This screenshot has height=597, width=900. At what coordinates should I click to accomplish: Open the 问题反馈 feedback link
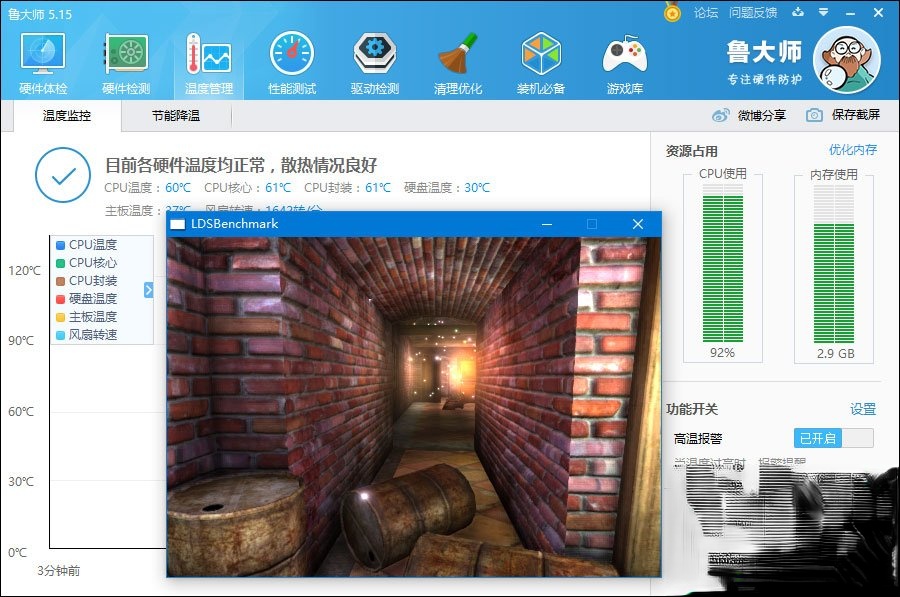[752, 13]
